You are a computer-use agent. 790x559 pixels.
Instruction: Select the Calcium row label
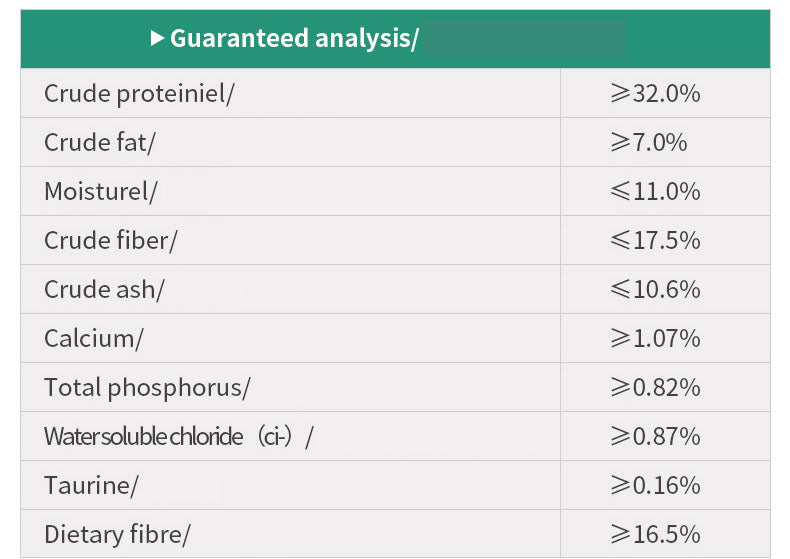click(94, 339)
